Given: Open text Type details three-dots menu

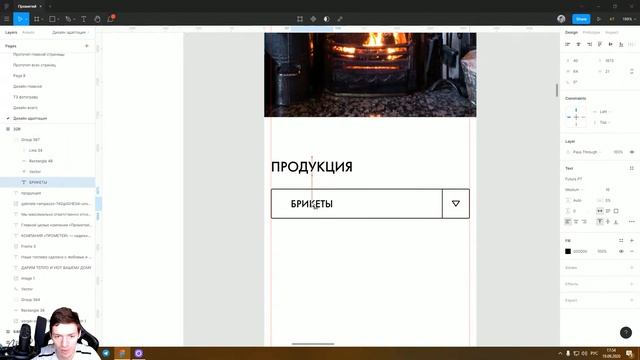Looking at the screenshot, I should [x=632, y=222].
